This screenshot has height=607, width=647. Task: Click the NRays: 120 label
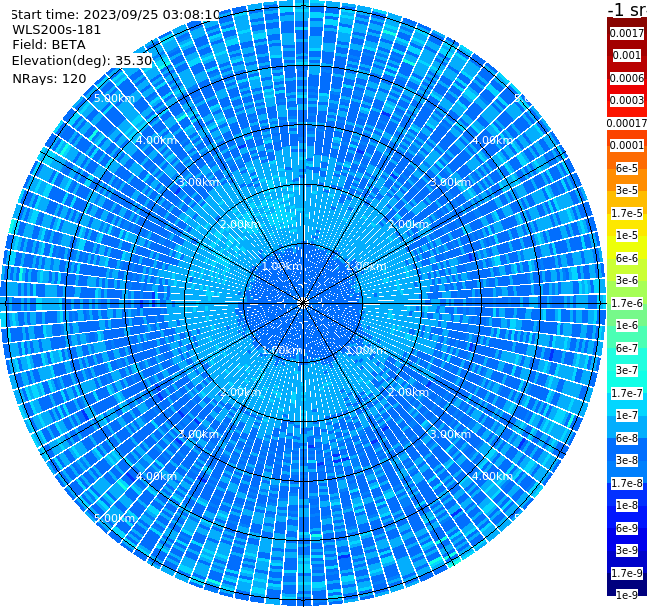pos(50,78)
